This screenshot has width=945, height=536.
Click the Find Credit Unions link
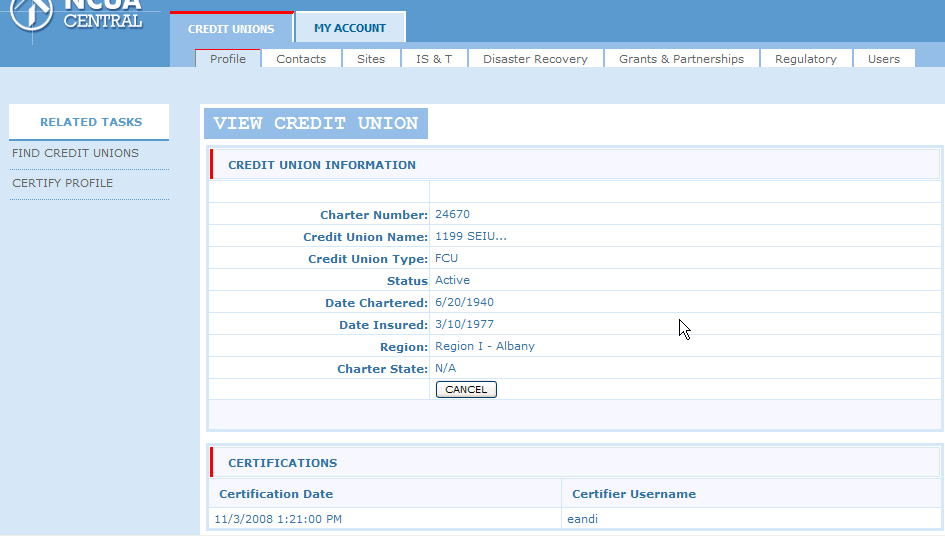click(x=76, y=153)
